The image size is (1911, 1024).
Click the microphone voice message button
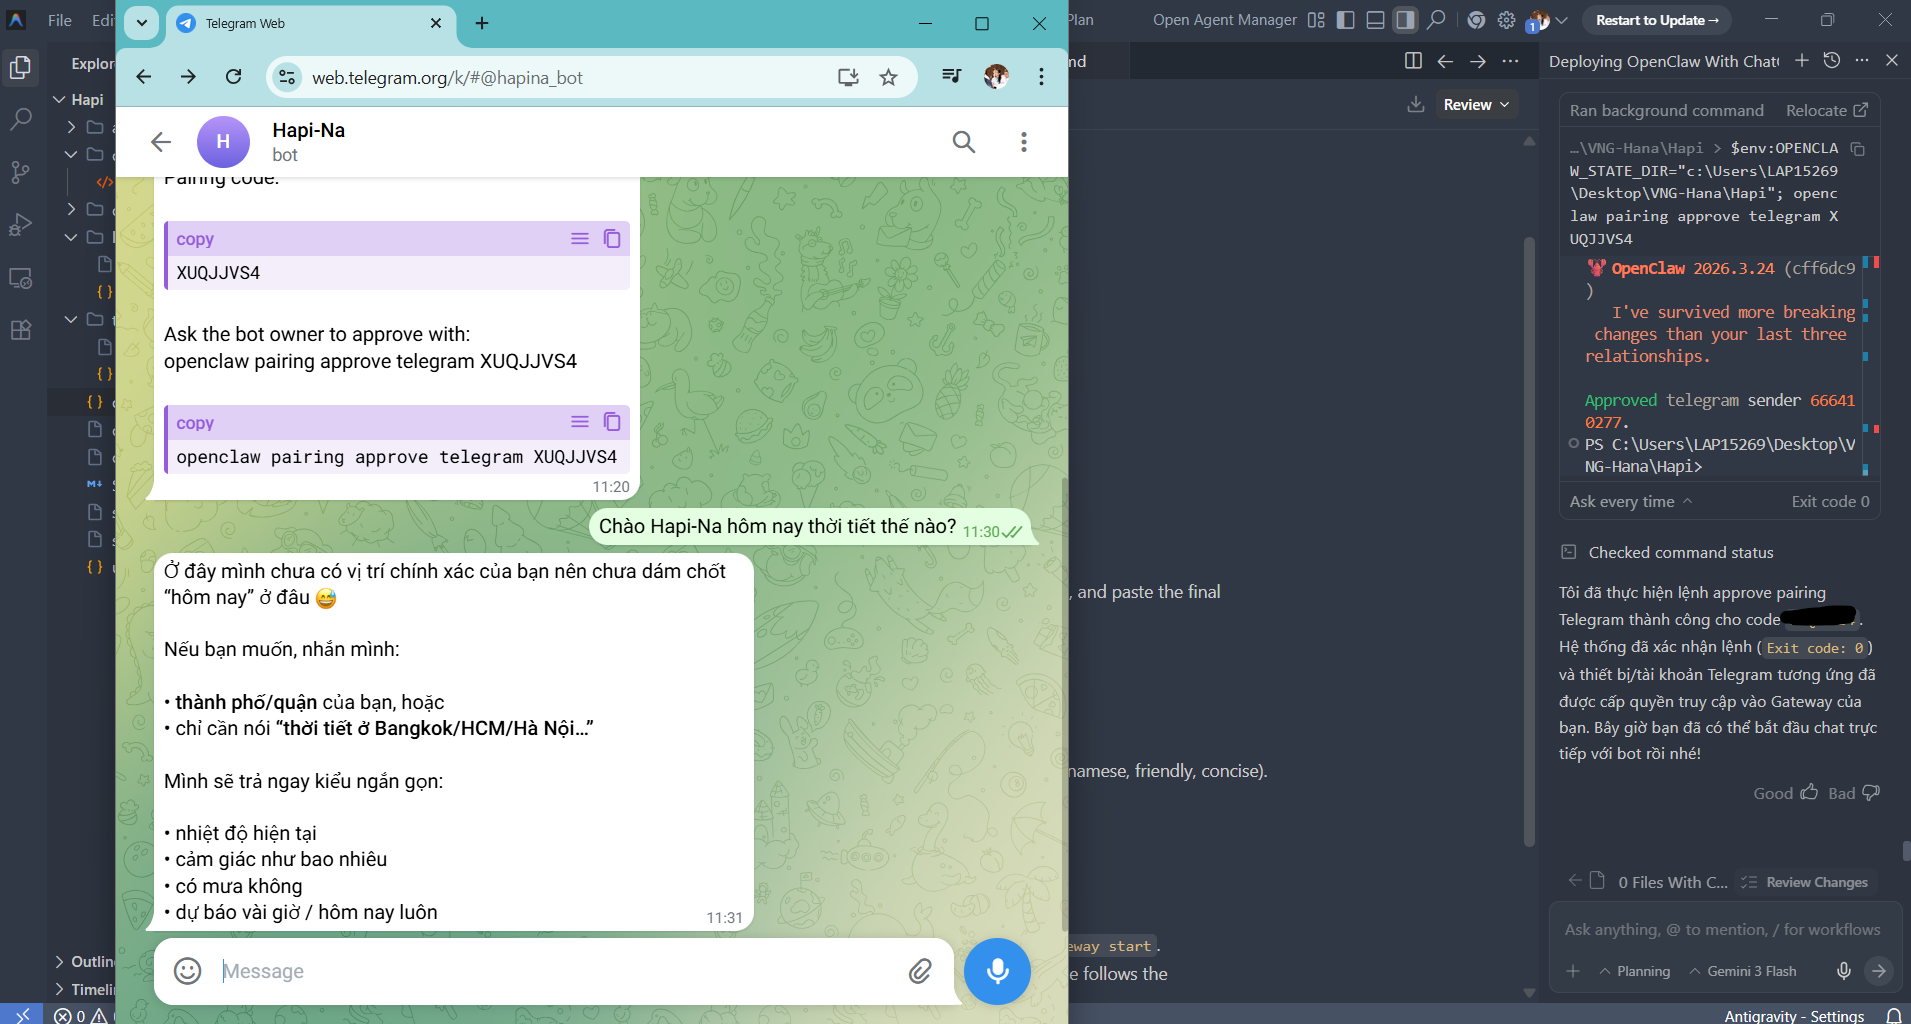point(997,971)
